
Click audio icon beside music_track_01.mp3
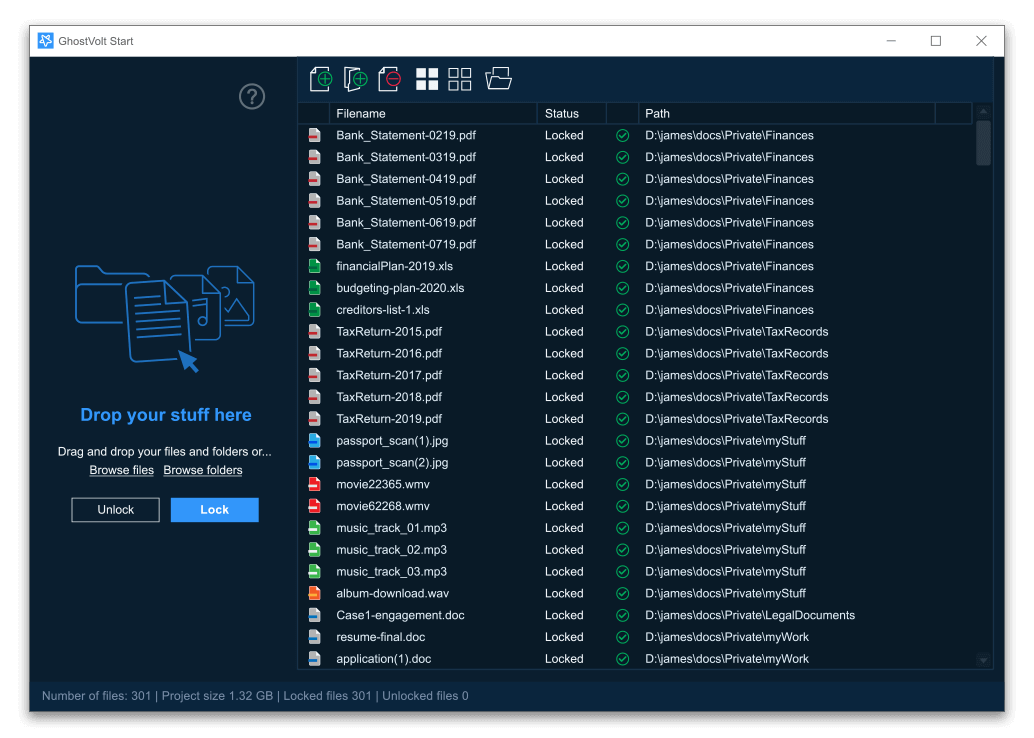click(x=315, y=528)
